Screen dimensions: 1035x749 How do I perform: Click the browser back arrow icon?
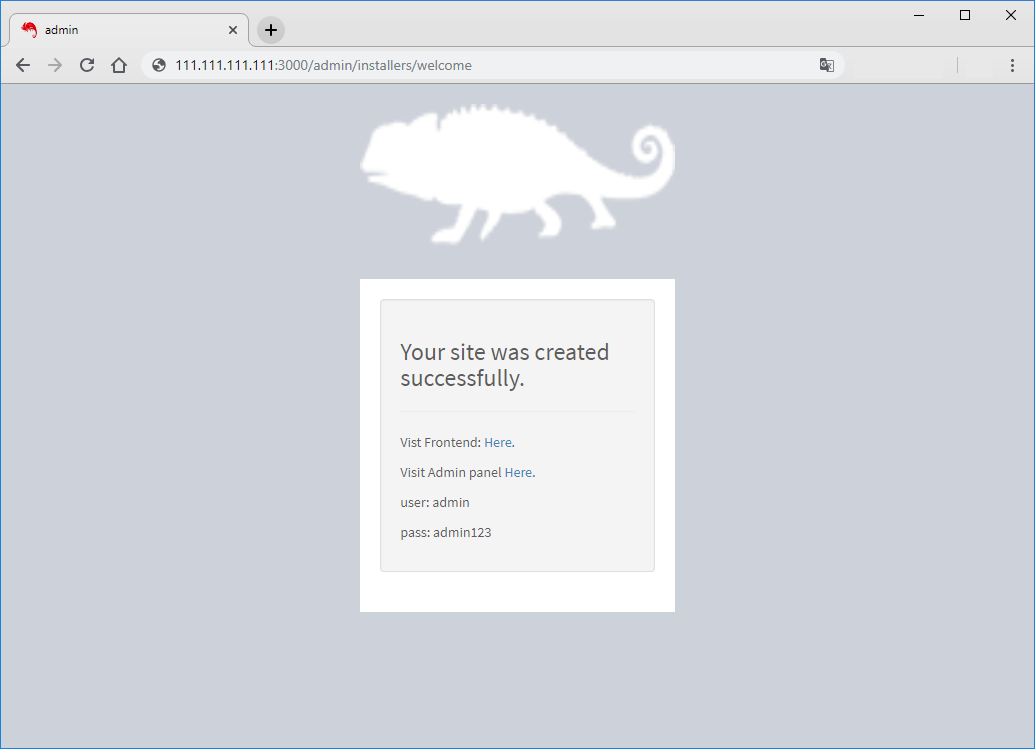click(x=23, y=64)
